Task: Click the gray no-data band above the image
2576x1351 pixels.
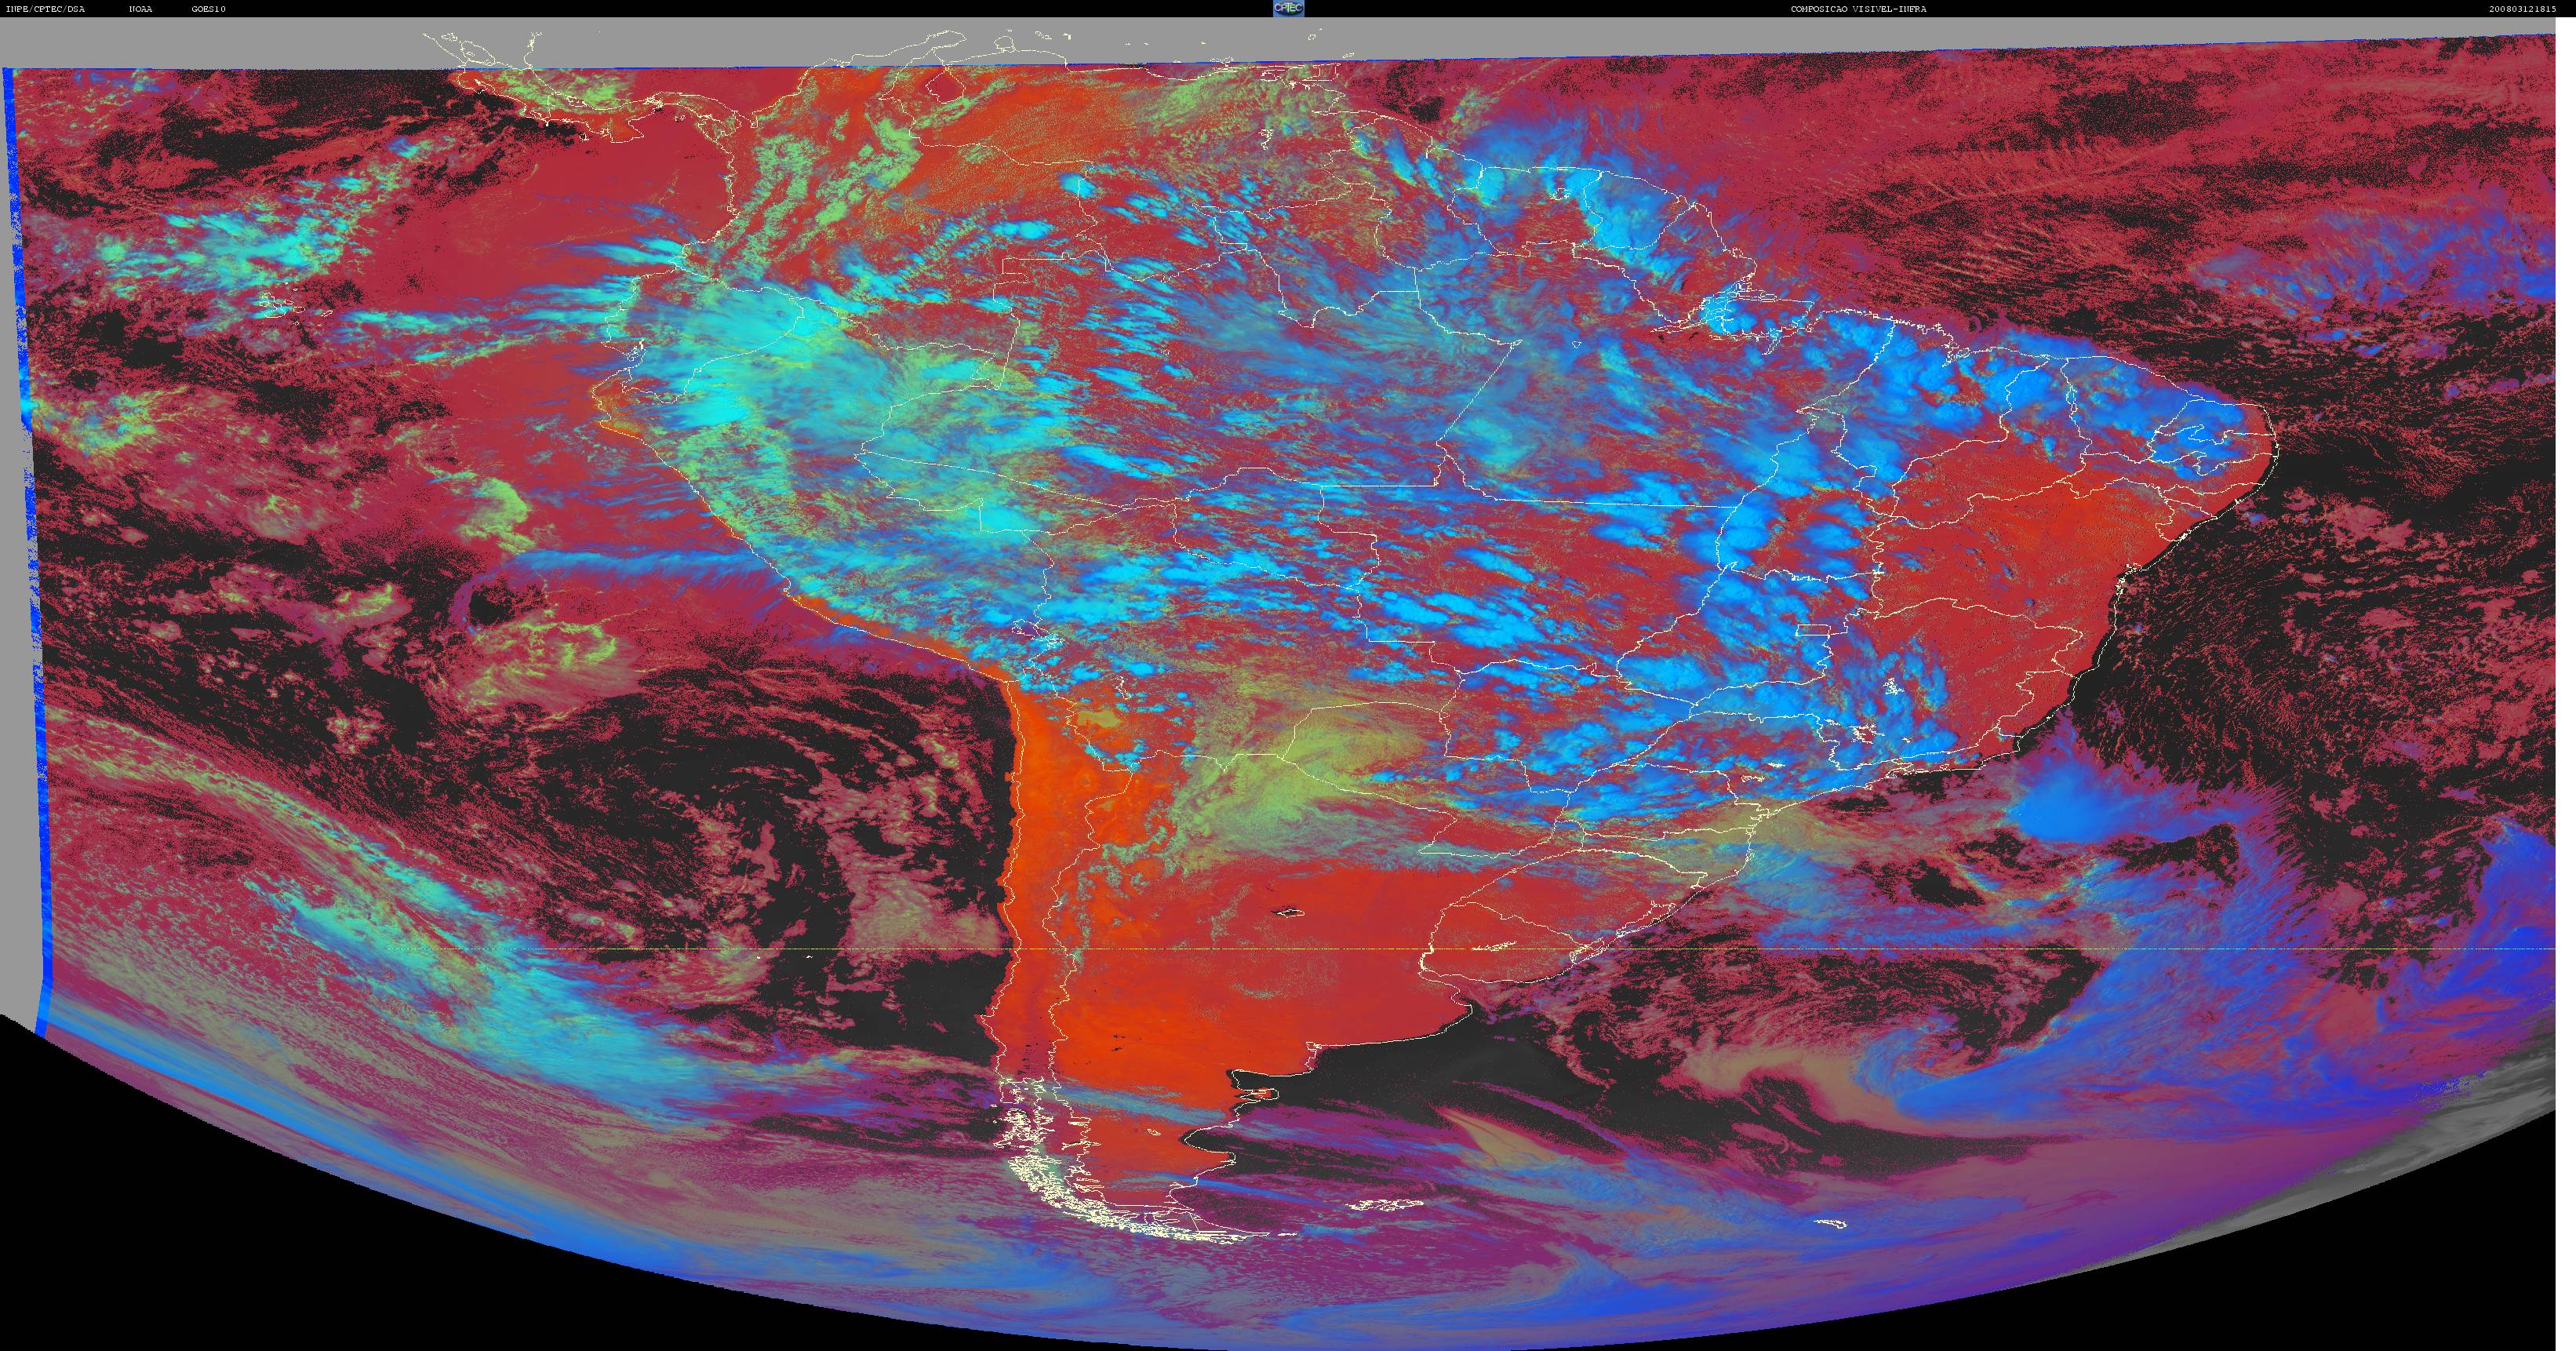Action: (x=1288, y=45)
